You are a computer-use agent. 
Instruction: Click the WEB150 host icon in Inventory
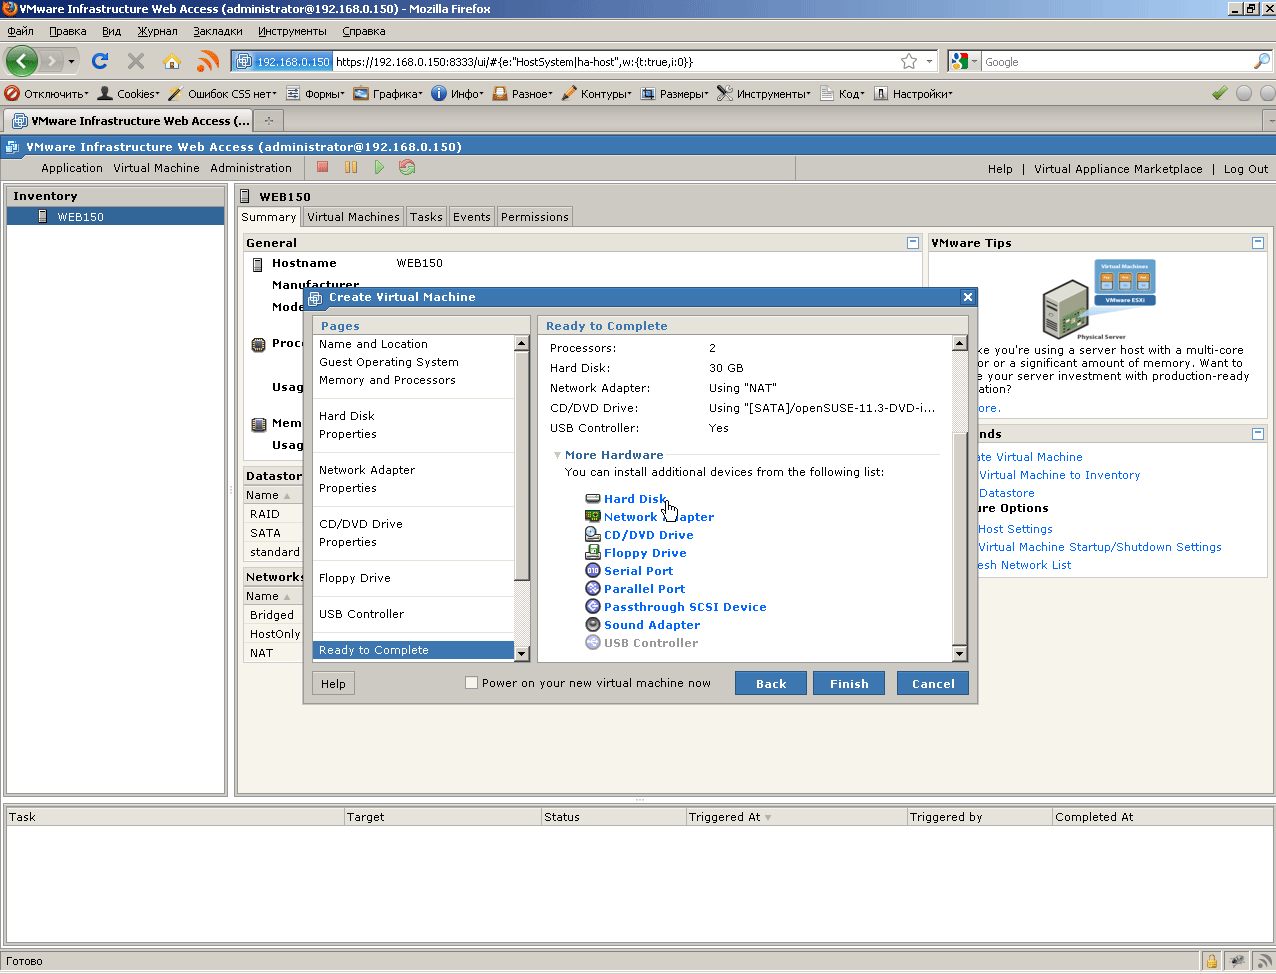43,216
